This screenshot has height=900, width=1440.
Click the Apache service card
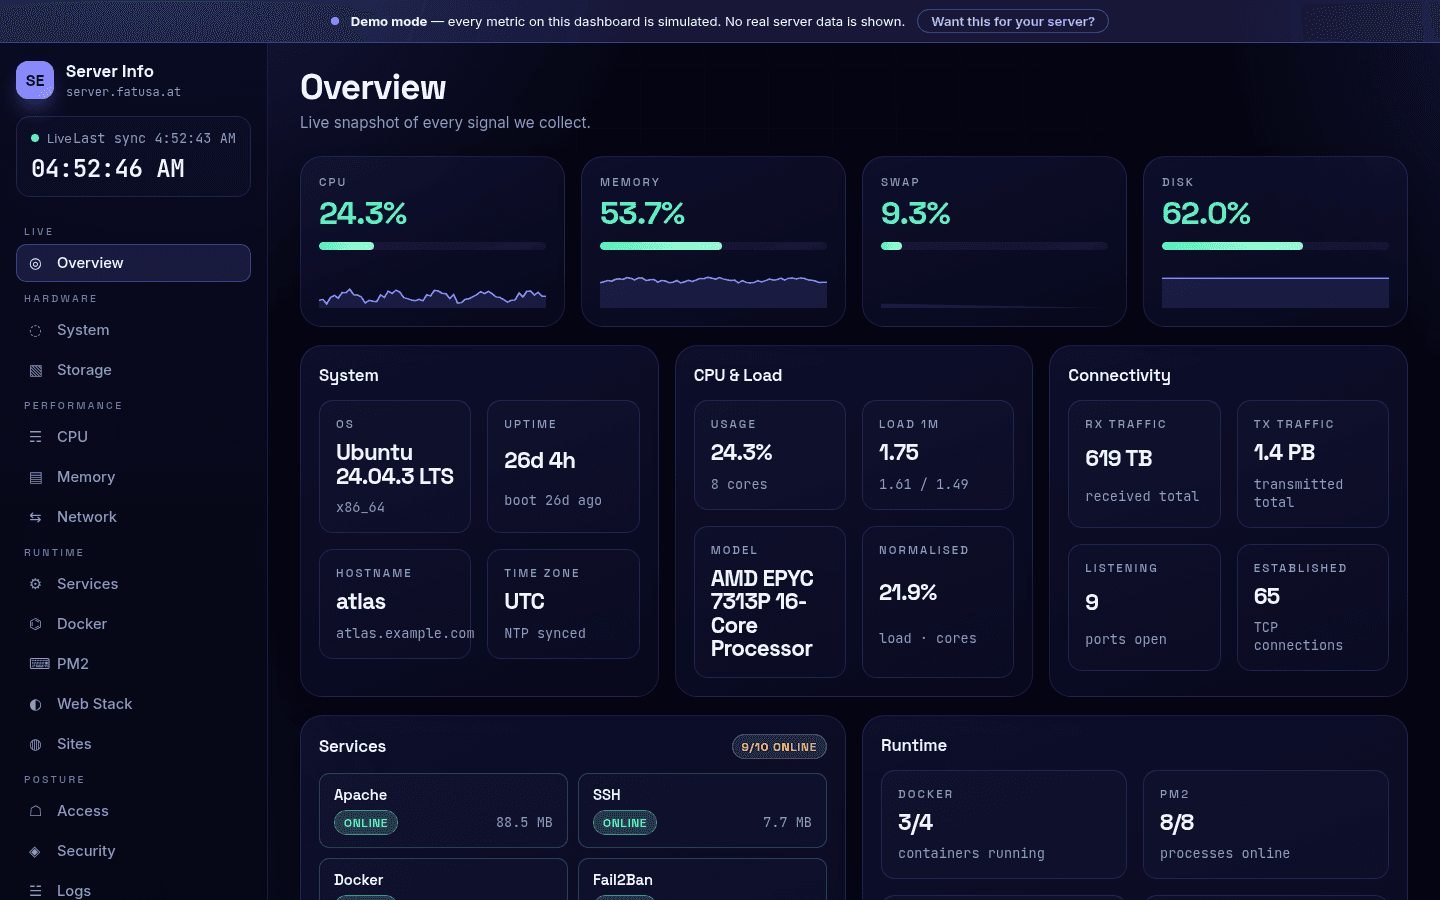point(443,810)
